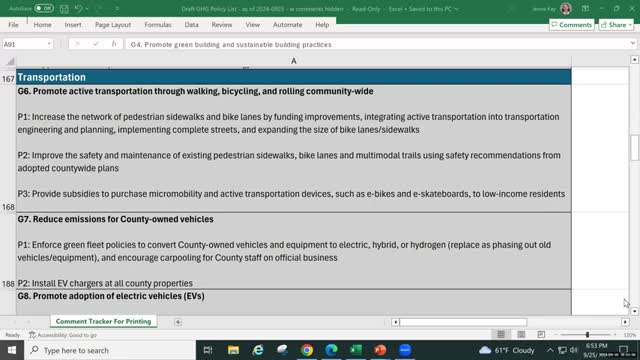
Task: Click the user account profile picture
Action: [x=566, y=9]
